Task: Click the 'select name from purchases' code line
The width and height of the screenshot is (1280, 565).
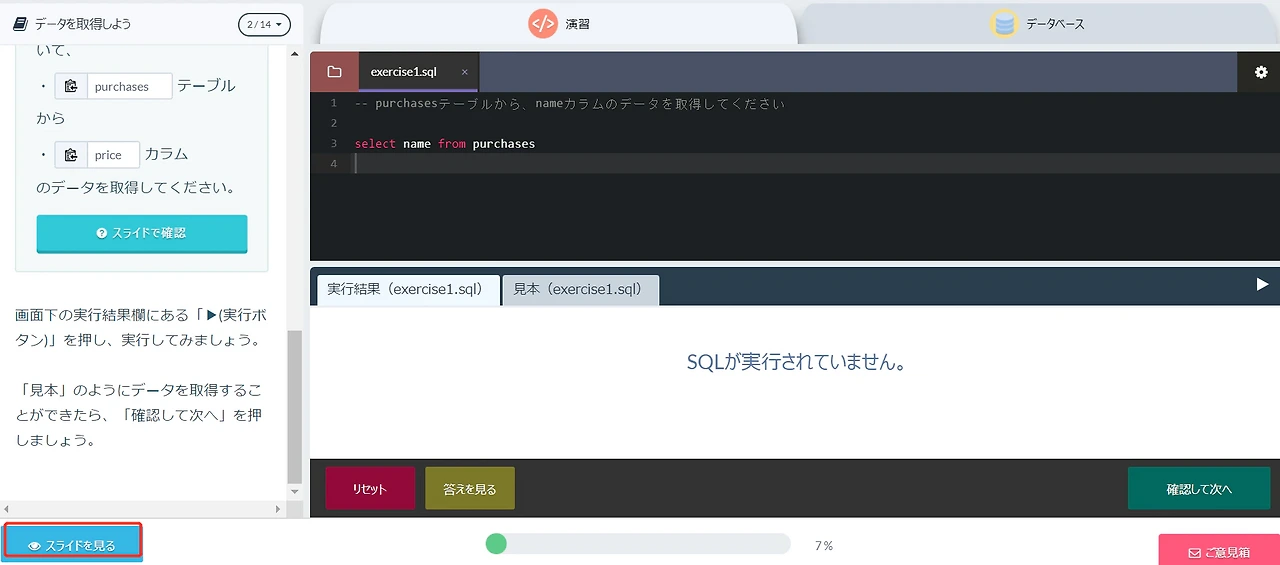Action: 445,144
